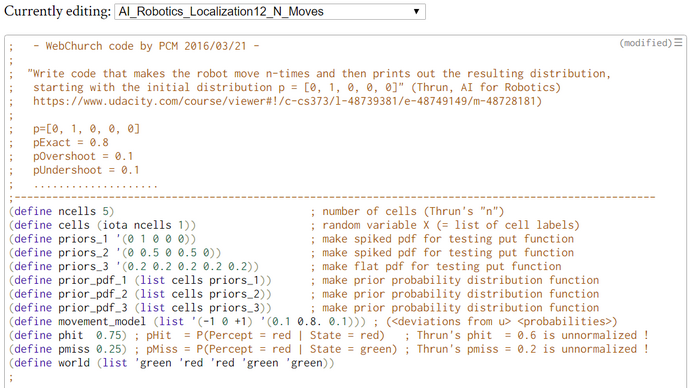
Task: Click the 'define prior_pdf_3' code line
Action: 140,308
